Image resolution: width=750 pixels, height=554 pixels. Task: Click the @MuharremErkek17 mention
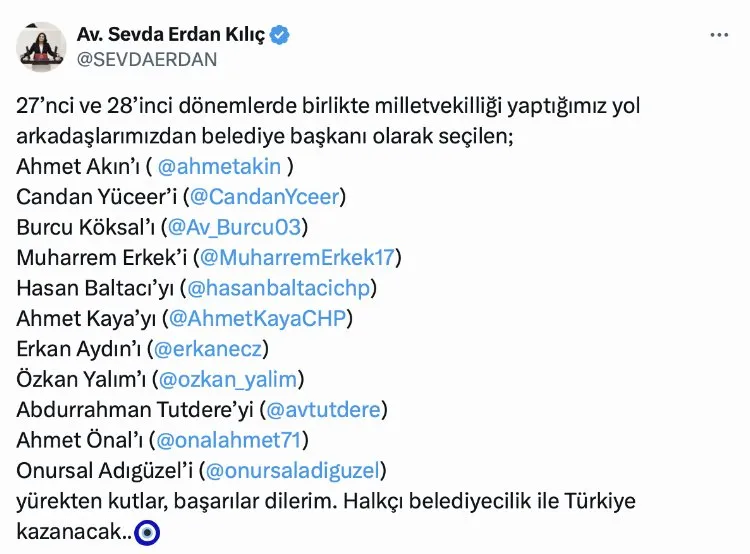[297, 257]
